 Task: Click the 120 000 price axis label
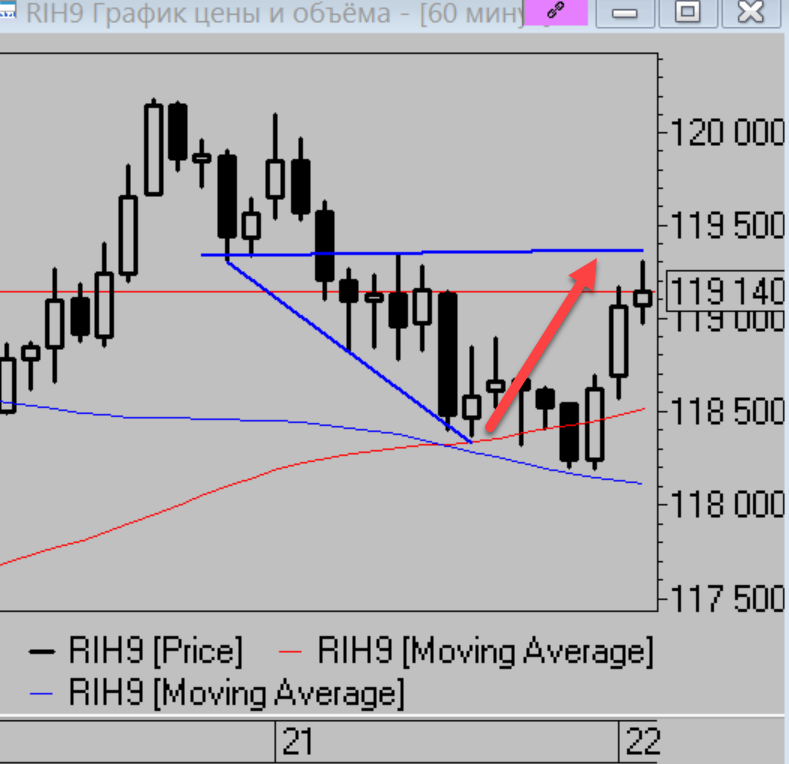[x=728, y=132]
